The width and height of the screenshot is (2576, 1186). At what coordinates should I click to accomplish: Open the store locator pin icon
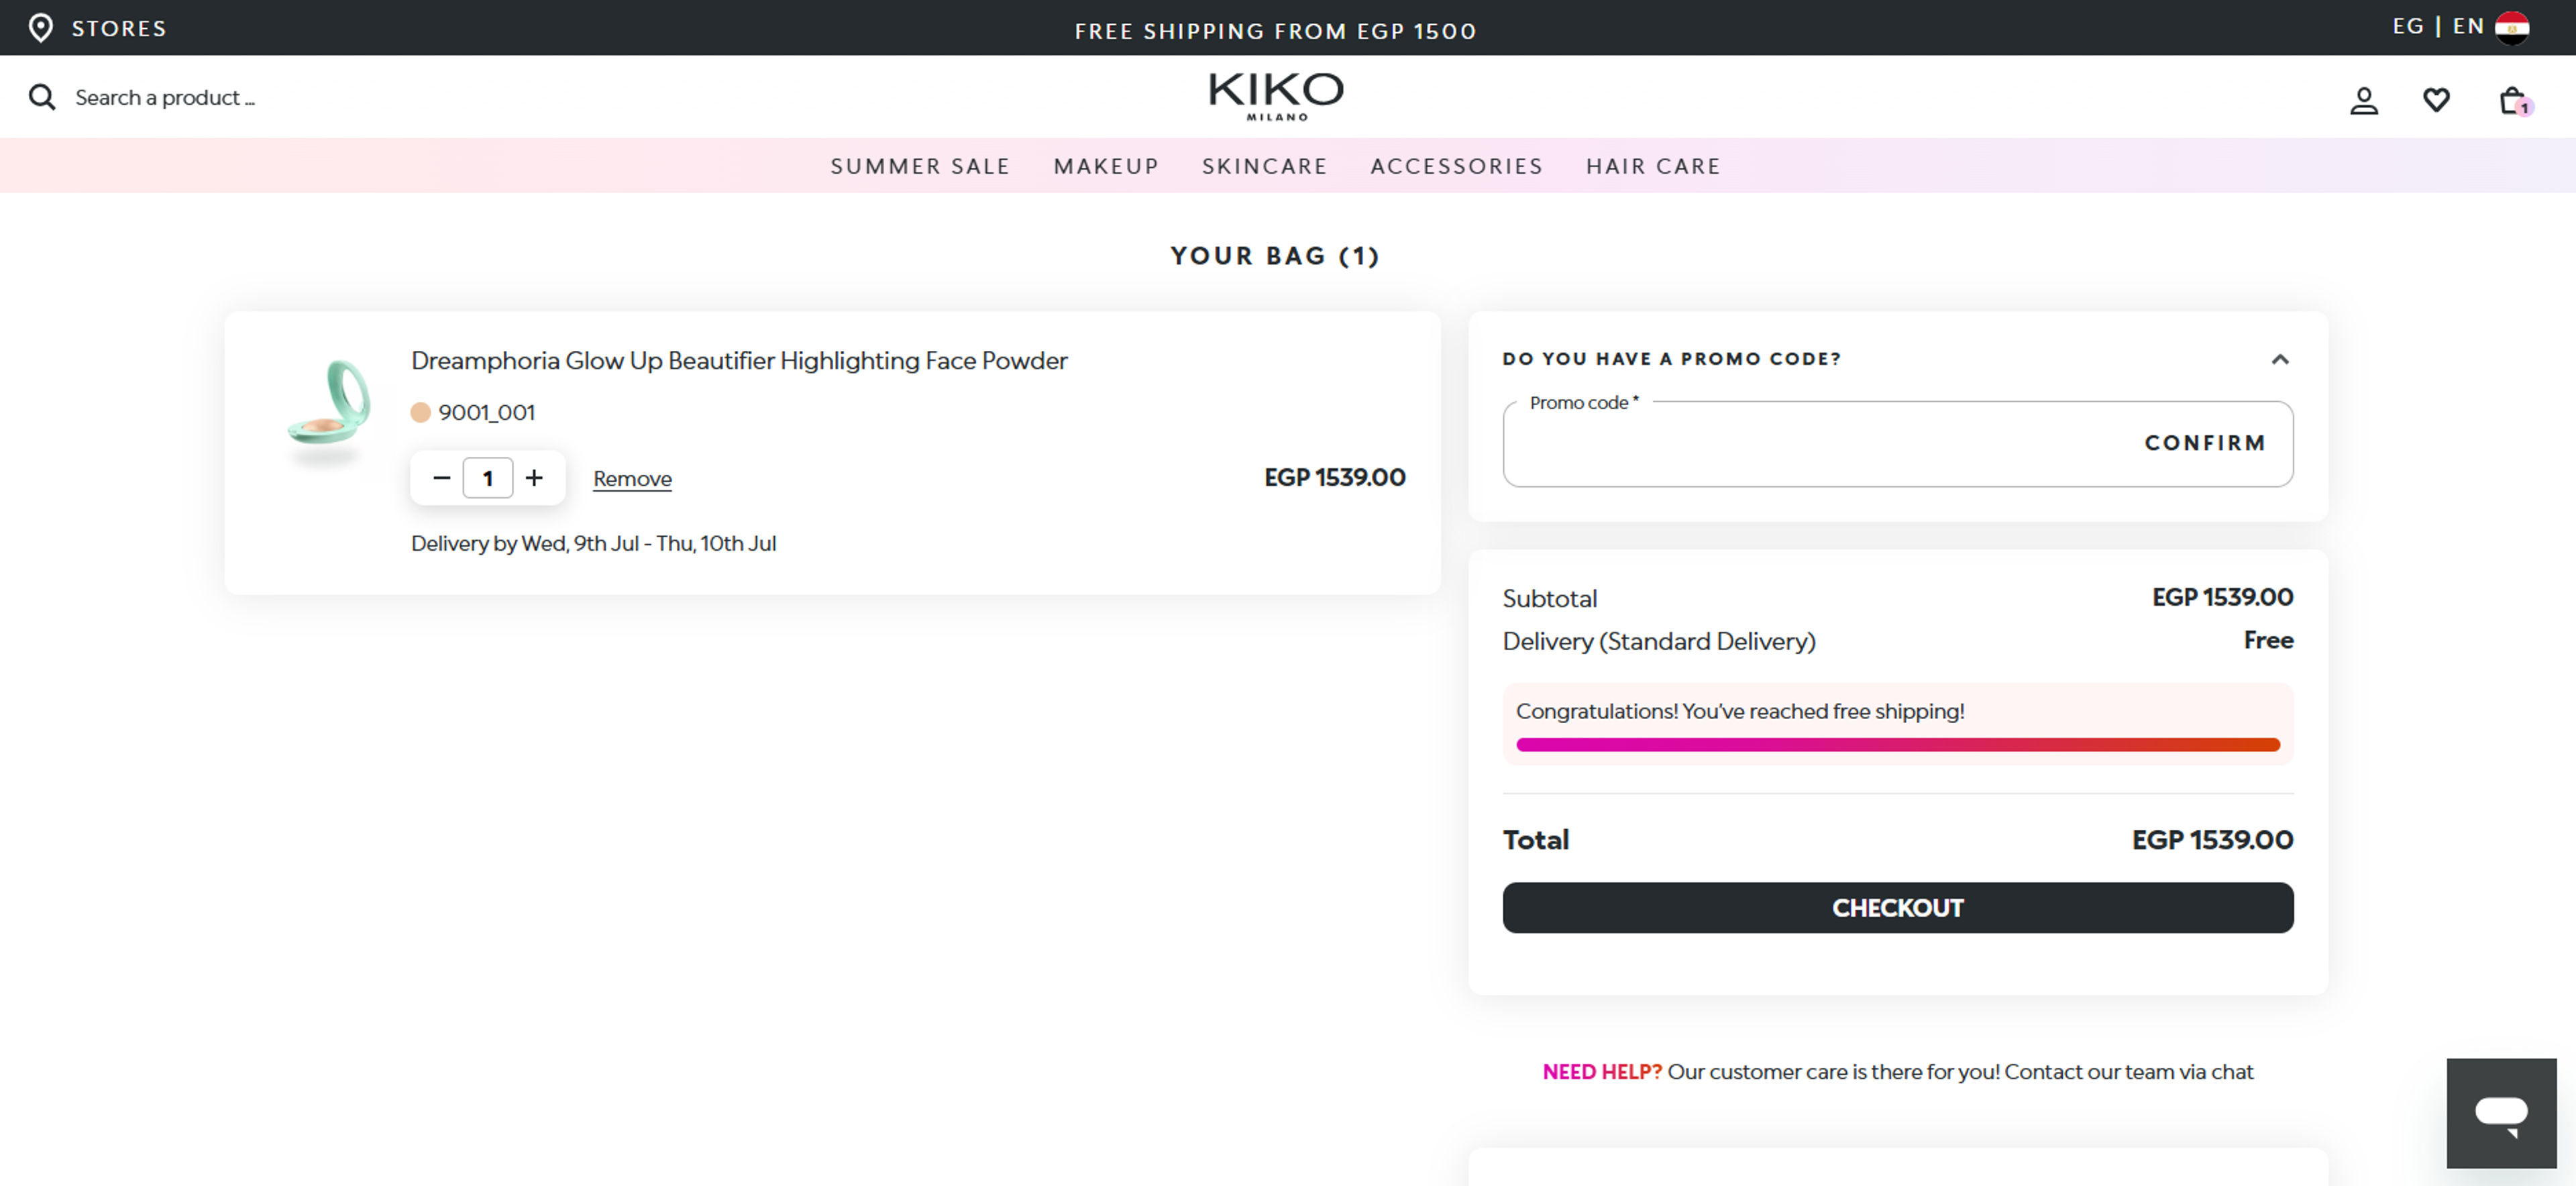40,28
